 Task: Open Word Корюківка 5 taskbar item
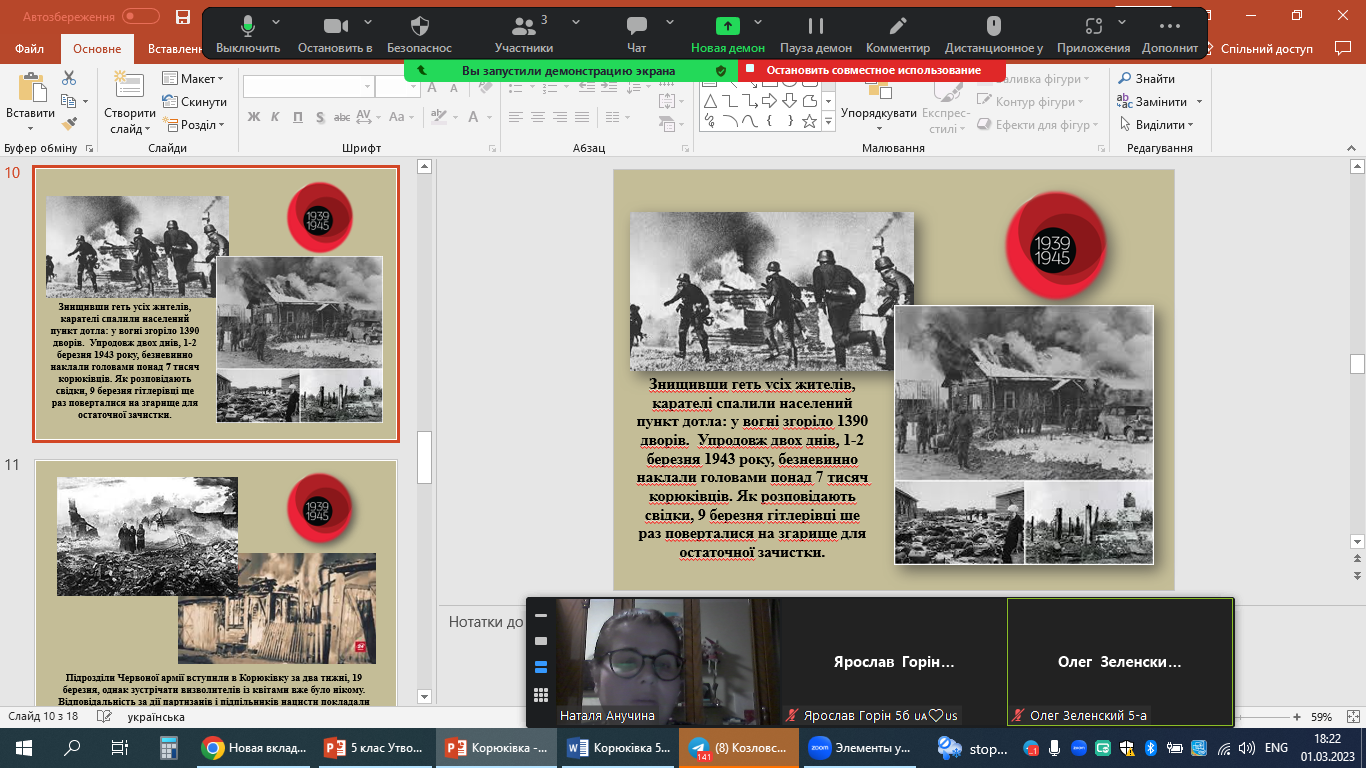pos(617,747)
